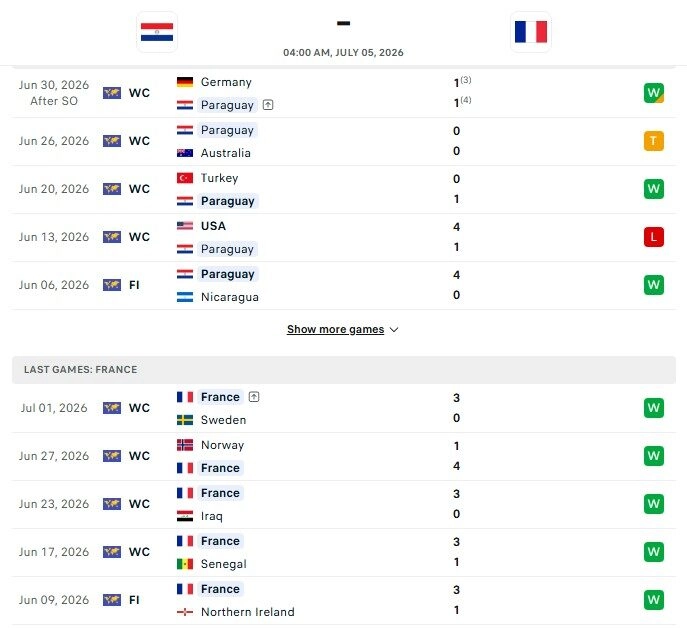This screenshot has height=628, width=687.
Task: Click the world cup icon for Jun 13 match
Action: tap(112, 237)
